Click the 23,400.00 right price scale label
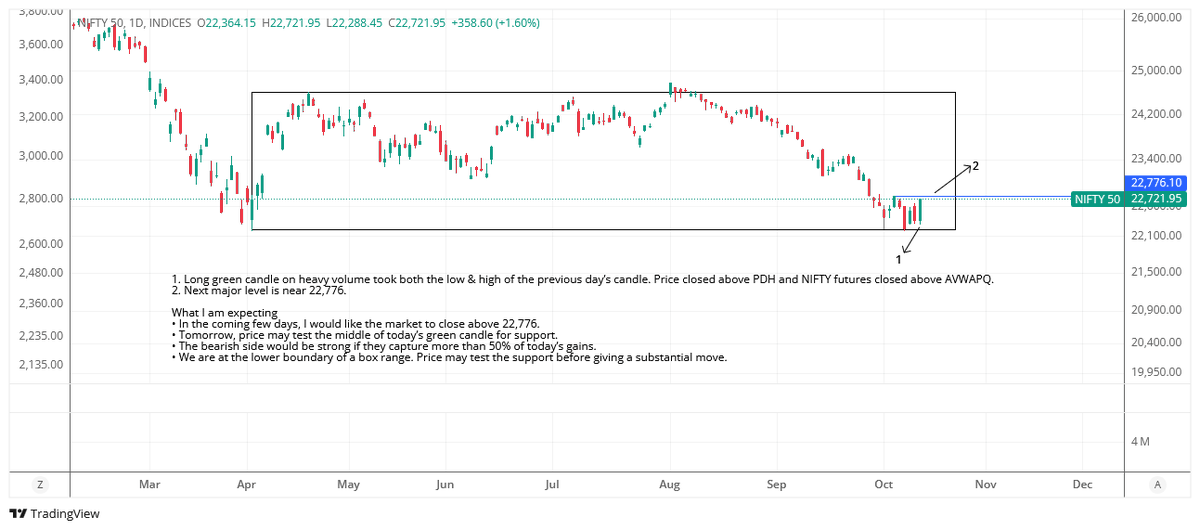This screenshot has width=1200, height=530. point(1157,159)
